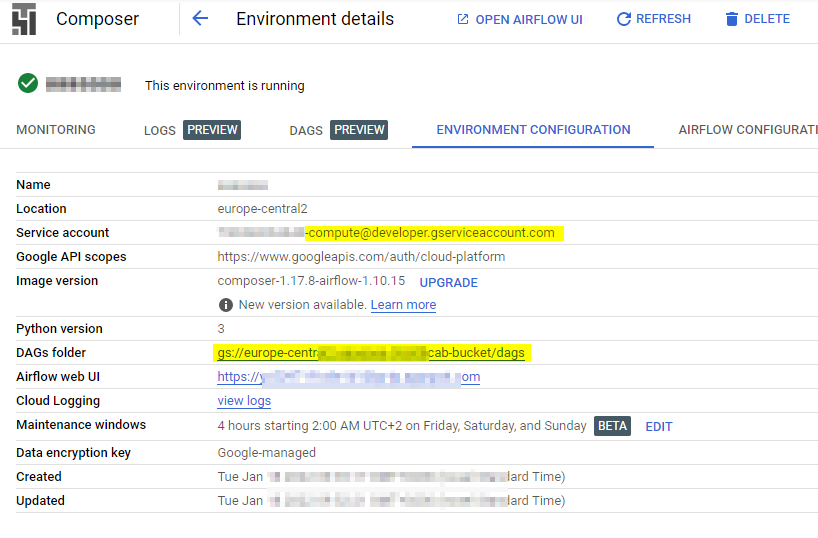818x538 pixels.
Task: Open the Airflow web UI URL
Action: tap(348, 377)
